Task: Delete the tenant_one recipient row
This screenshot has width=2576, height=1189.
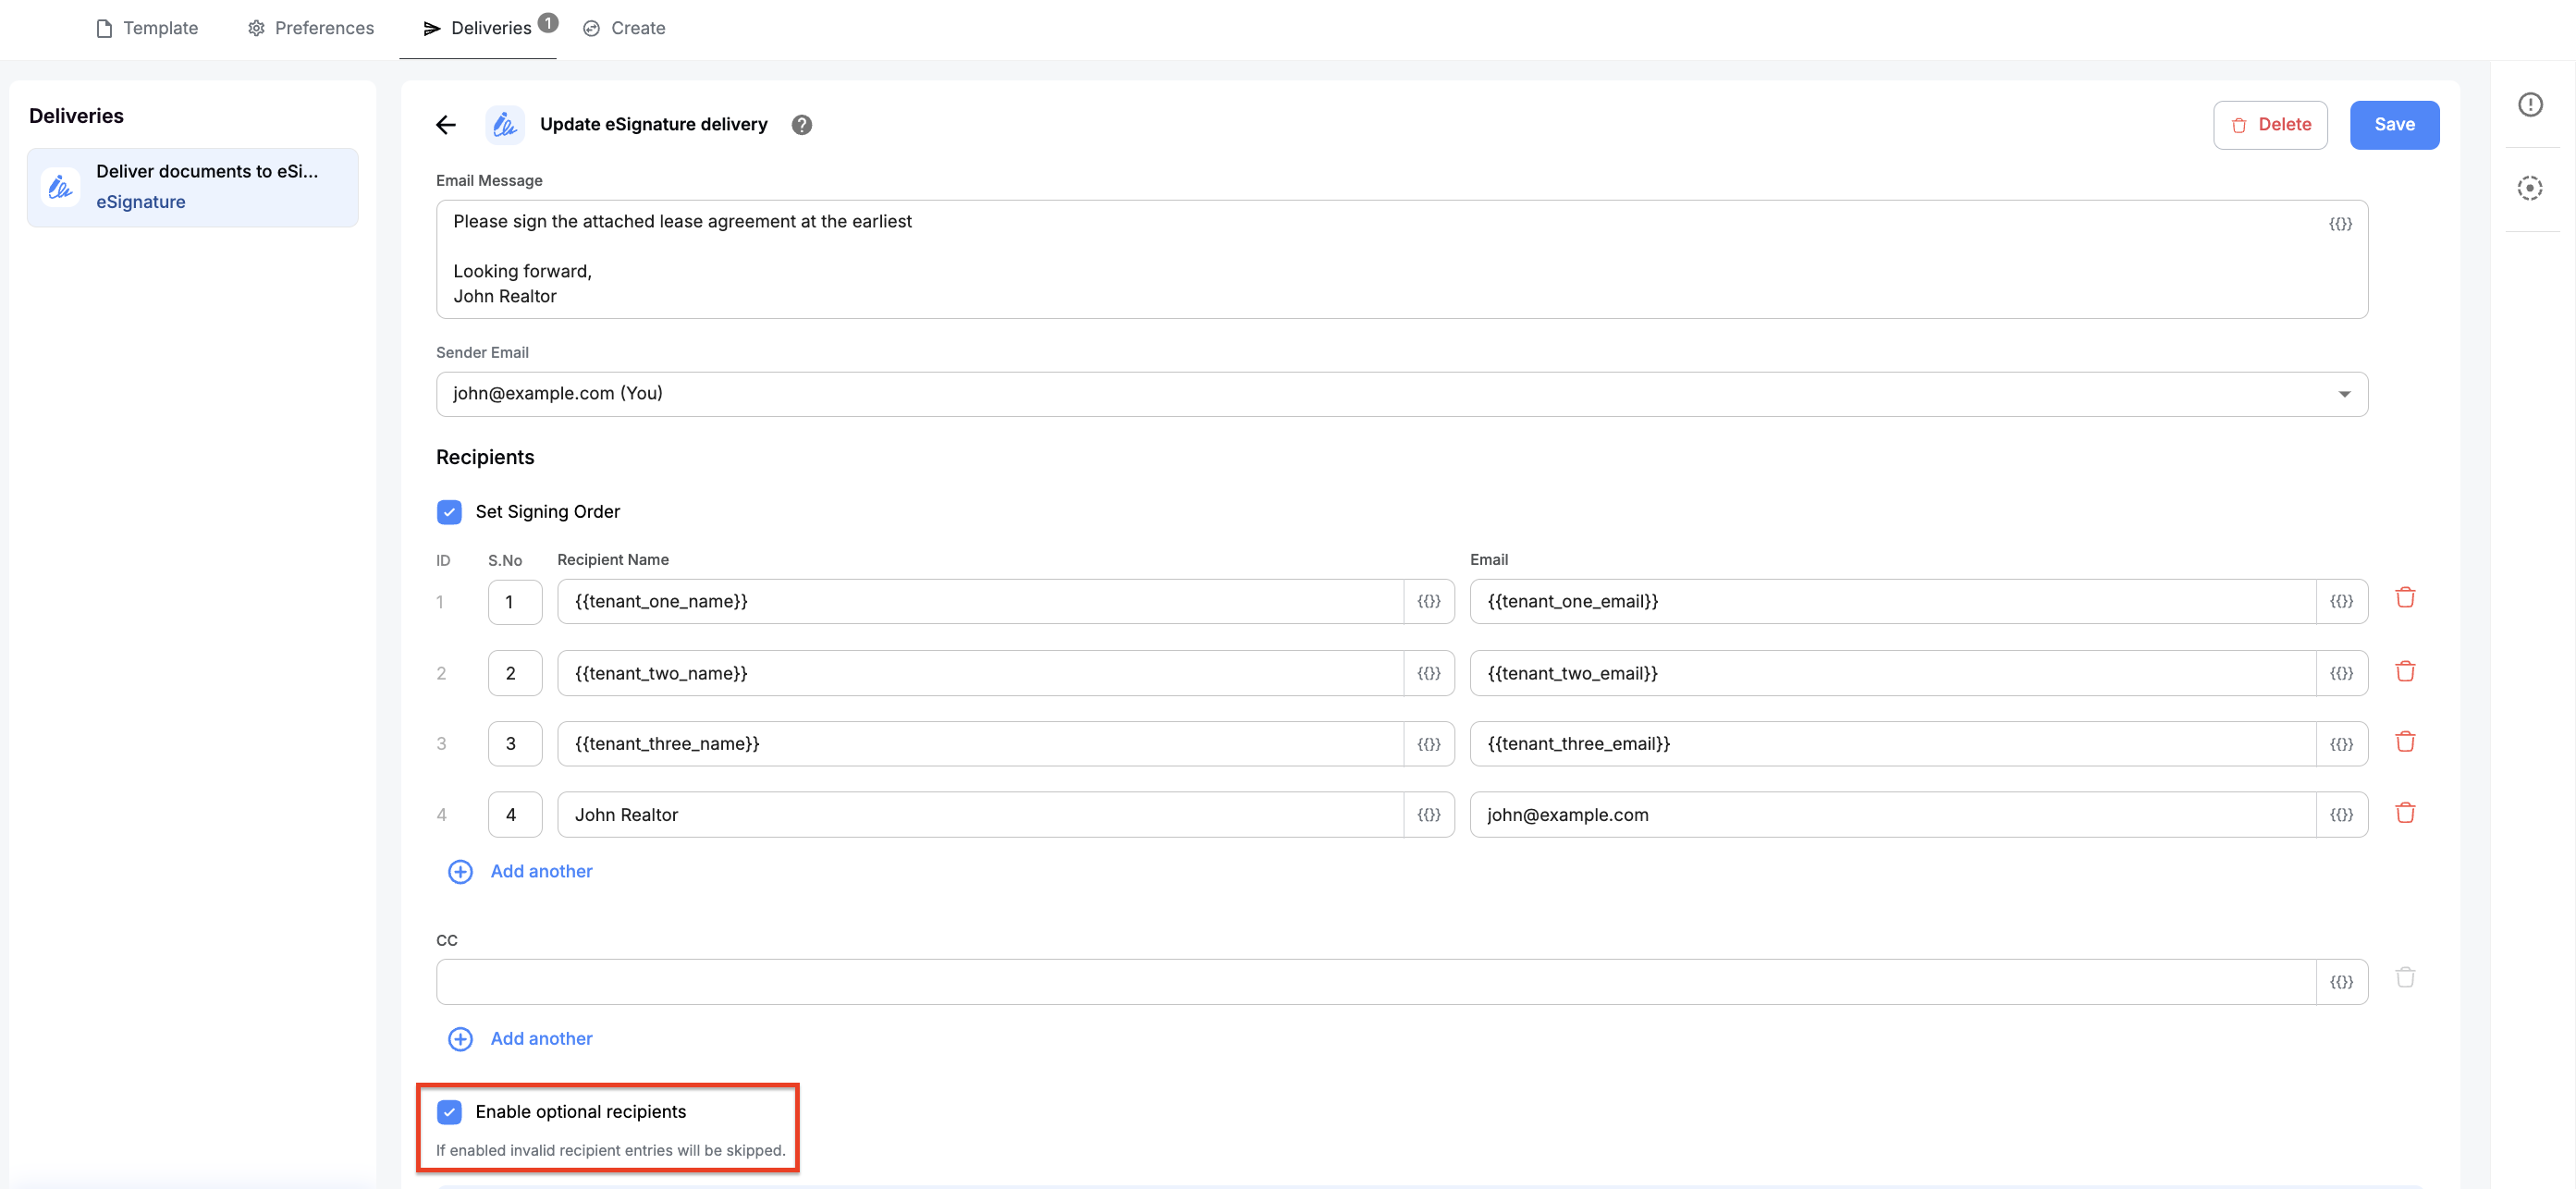Action: pos(2405,598)
